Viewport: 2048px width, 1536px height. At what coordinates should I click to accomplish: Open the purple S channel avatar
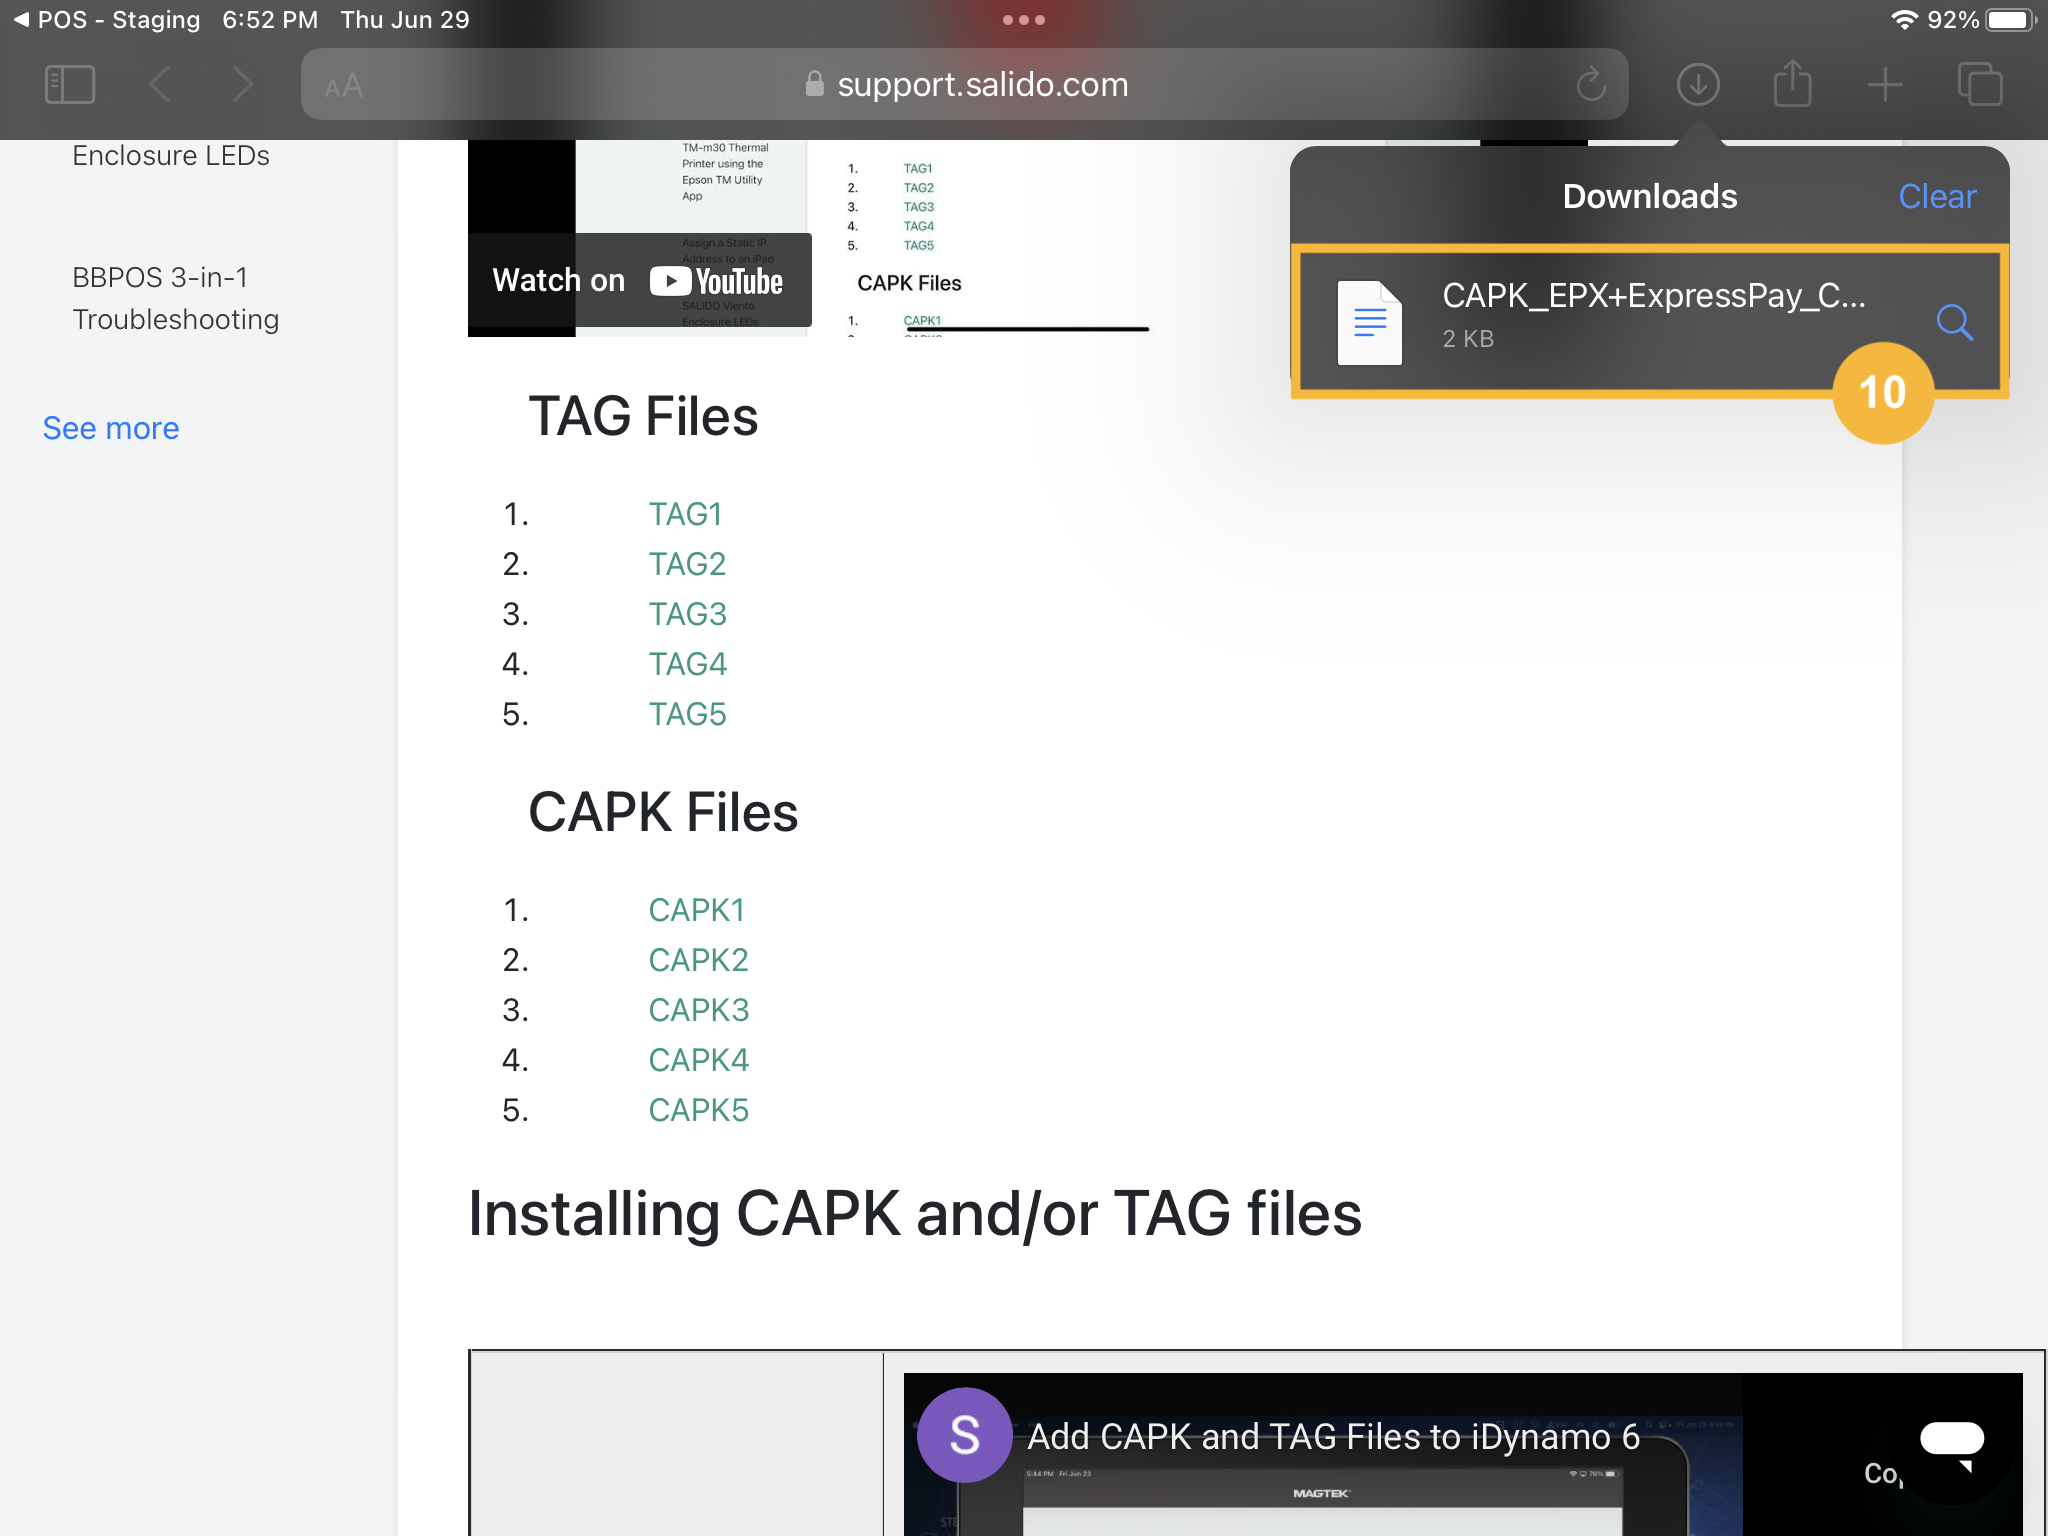964,1435
